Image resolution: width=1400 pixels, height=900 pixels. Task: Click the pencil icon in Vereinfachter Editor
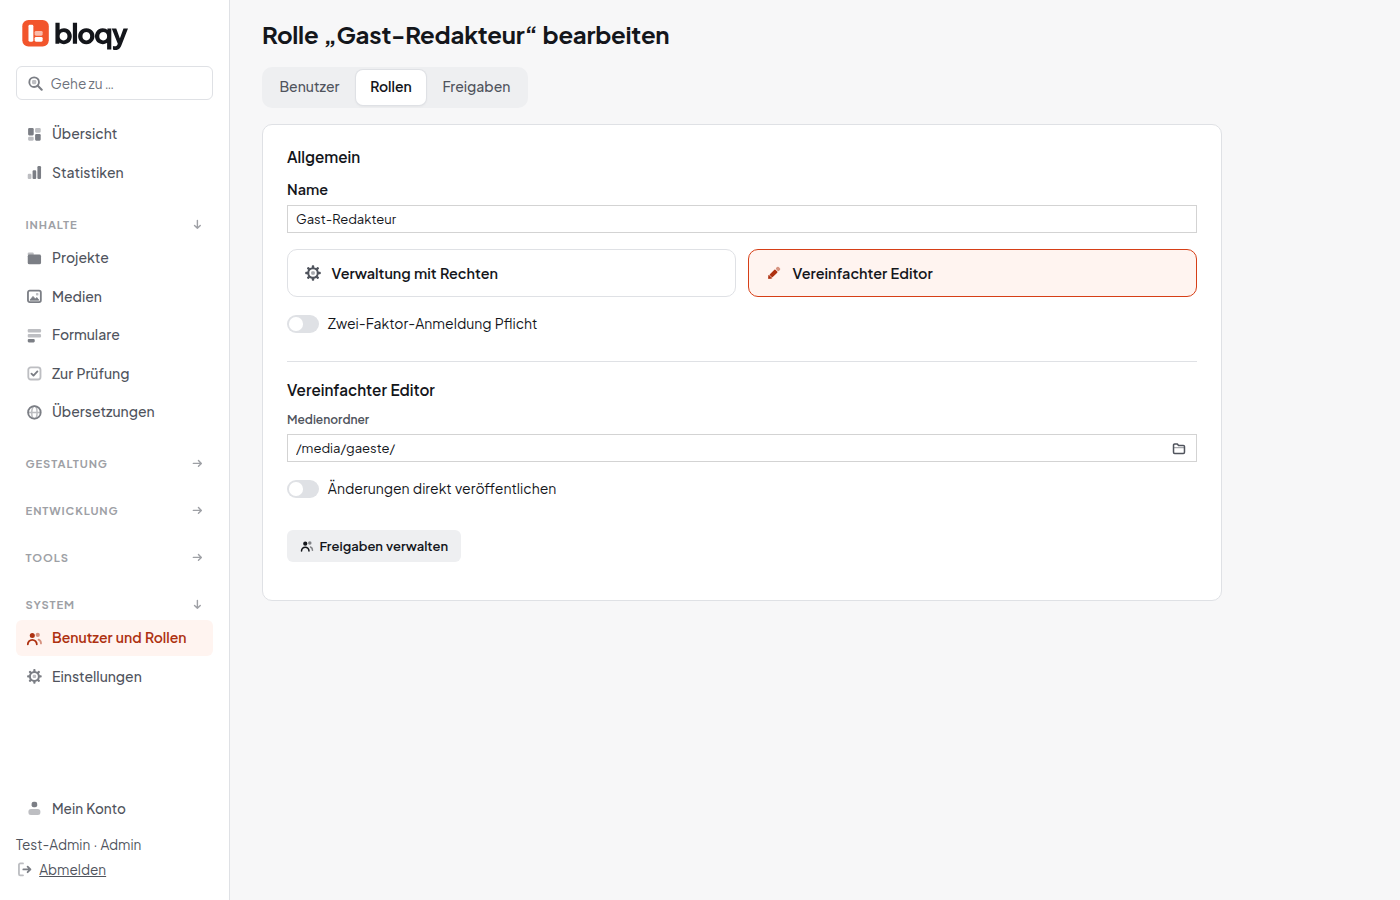pos(774,273)
